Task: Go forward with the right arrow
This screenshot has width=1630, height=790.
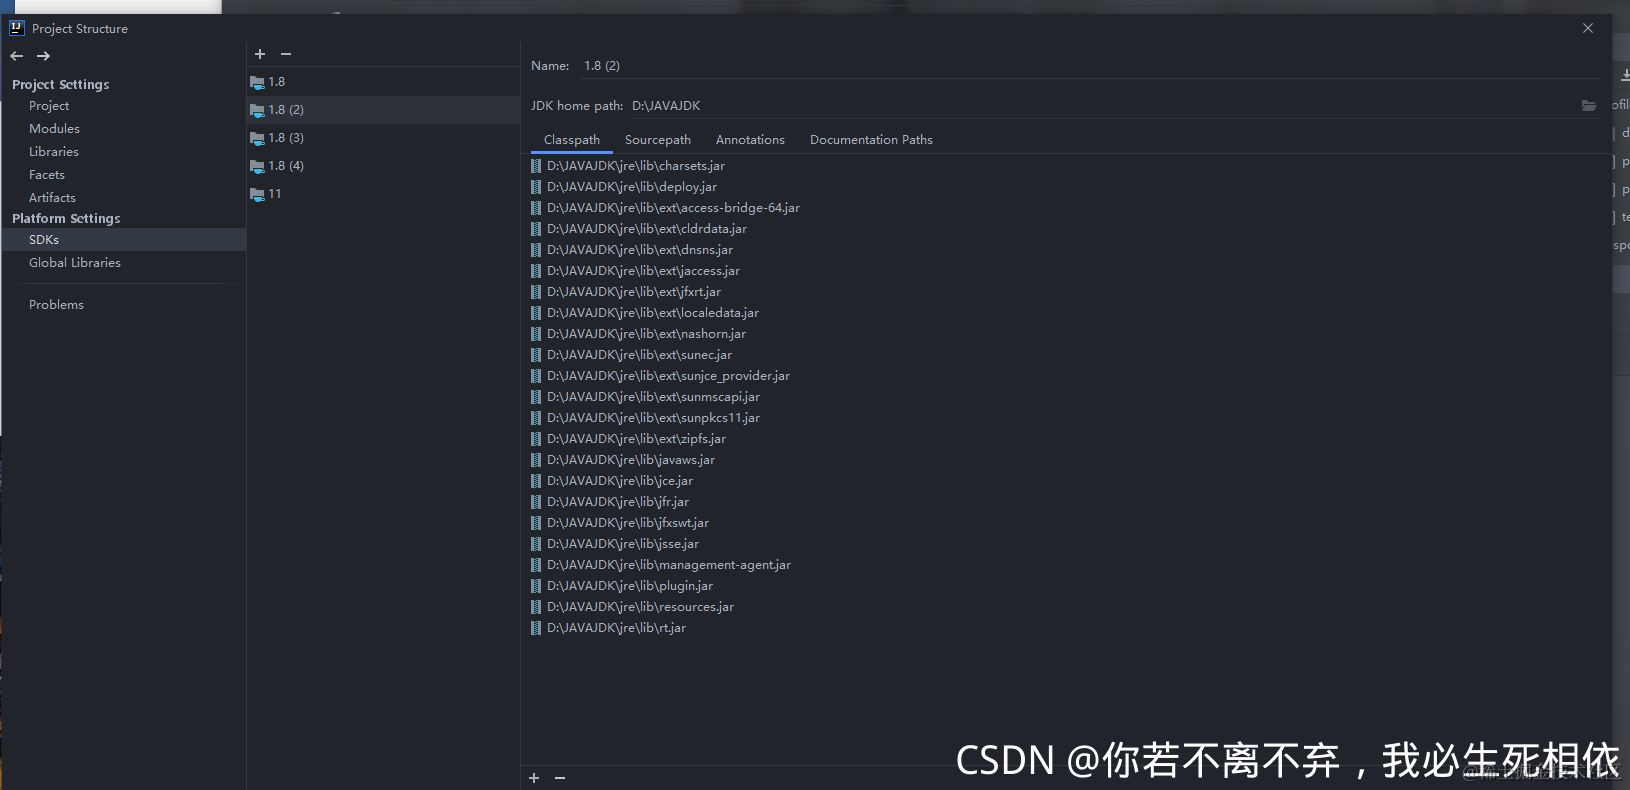Action: [x=43, y=56]
